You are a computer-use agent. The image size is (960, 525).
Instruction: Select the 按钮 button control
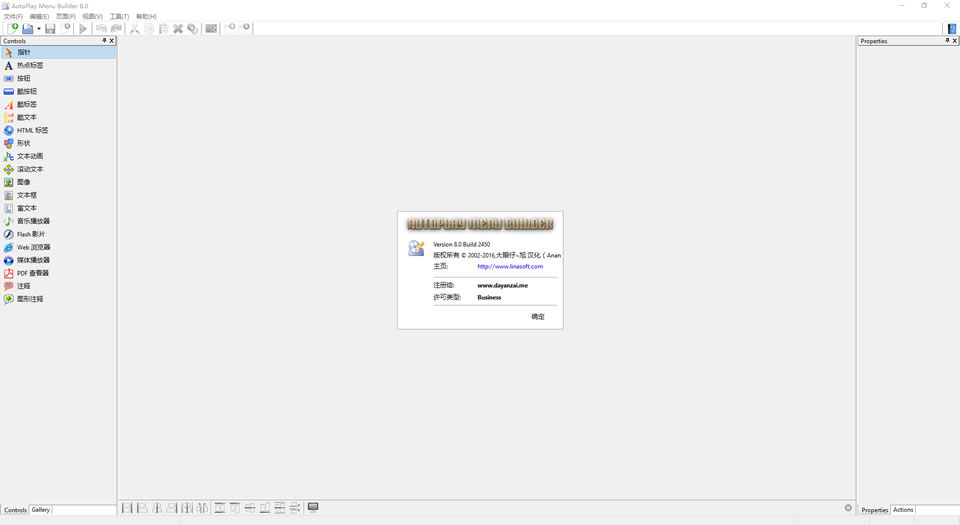tap(58, 78)
